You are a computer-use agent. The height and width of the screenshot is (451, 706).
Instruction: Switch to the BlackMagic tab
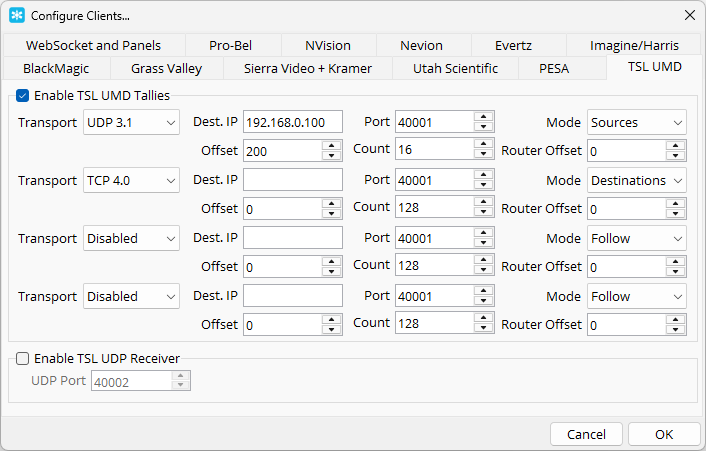56,68
